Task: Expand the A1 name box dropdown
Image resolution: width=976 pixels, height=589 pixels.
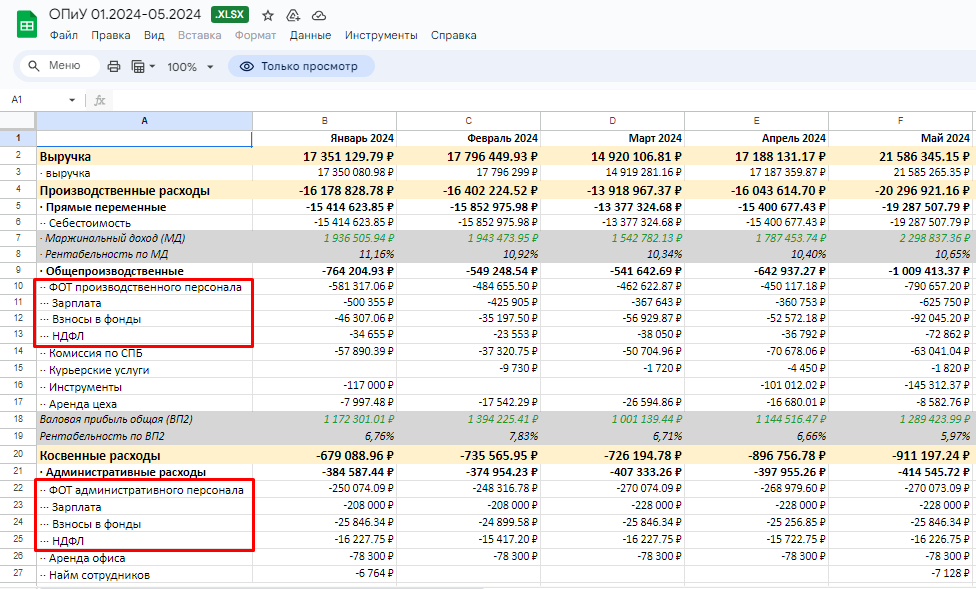Action: tap(72, 100)
